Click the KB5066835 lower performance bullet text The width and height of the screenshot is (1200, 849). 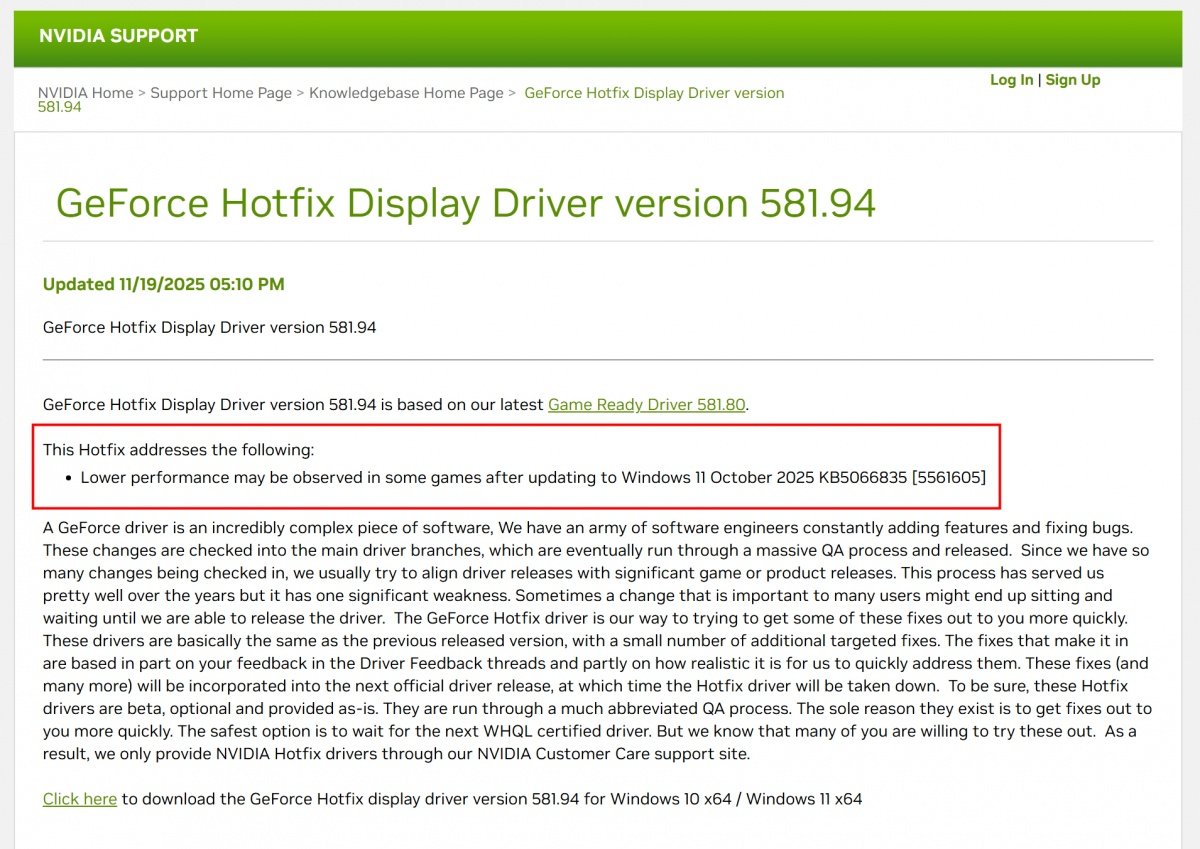[532, 477]
